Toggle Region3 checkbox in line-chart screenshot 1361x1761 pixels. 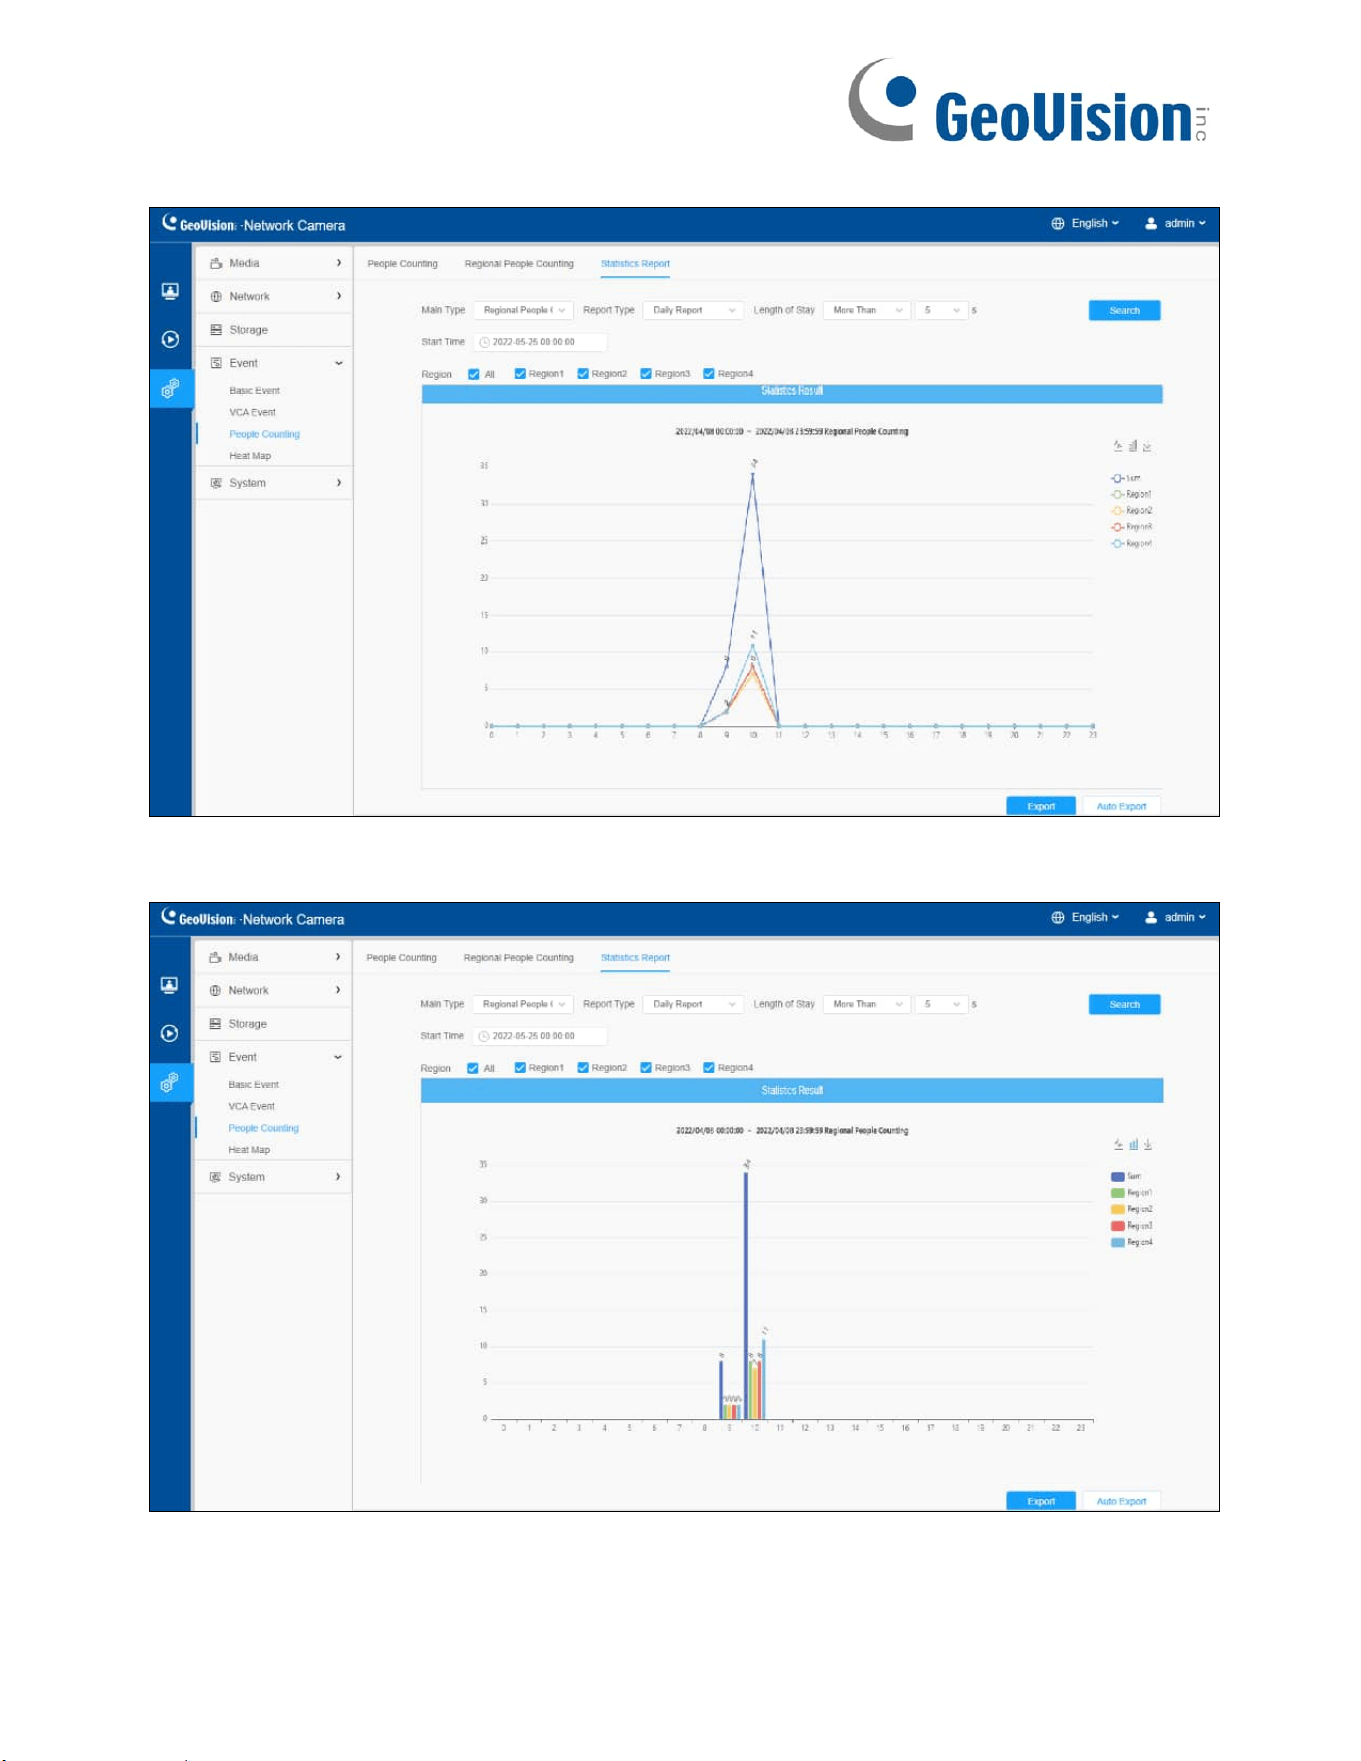(646, 373)
